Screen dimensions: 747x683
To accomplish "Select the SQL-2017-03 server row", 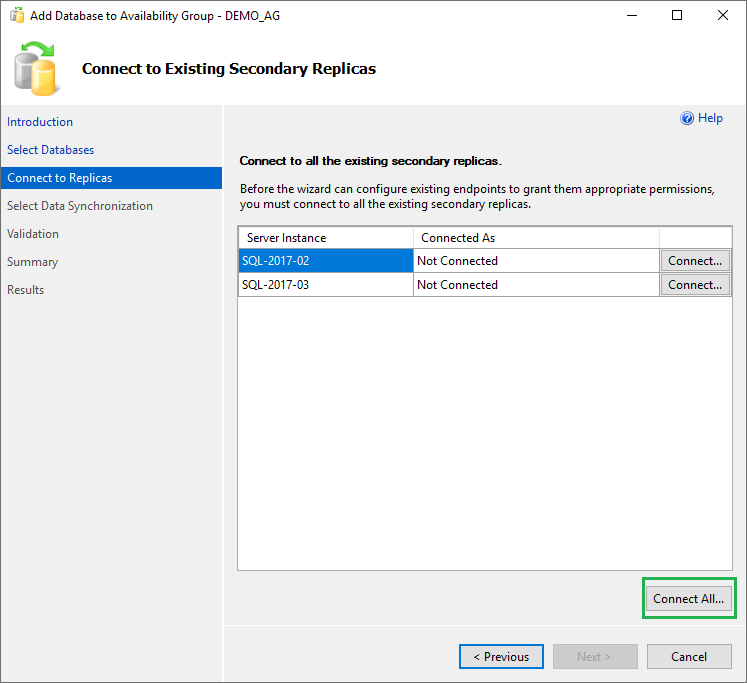I will coord(326,285).
